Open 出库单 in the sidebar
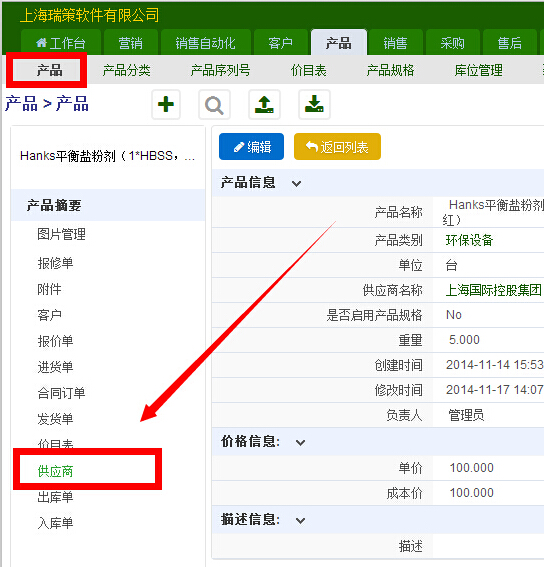This screenshot has height=567, width=544. pyautogui.click(x=55, y=497)
